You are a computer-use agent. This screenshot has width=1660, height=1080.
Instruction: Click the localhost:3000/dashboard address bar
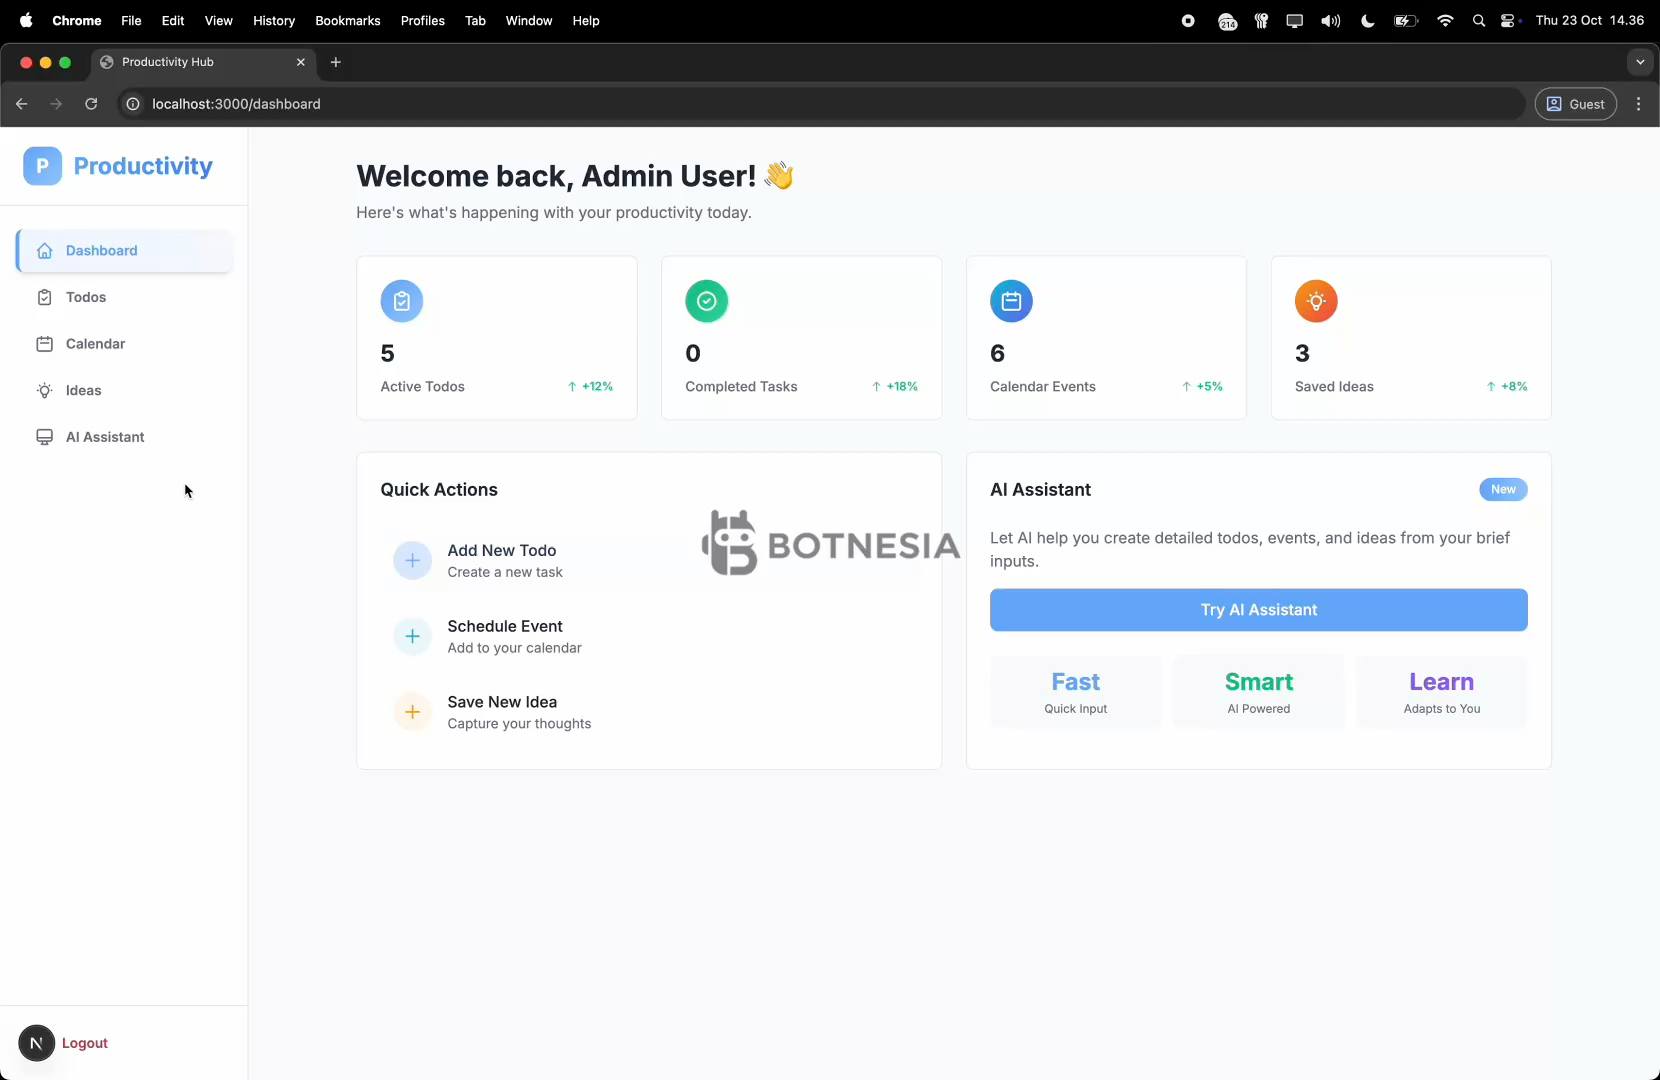click(x=820, y=104)
